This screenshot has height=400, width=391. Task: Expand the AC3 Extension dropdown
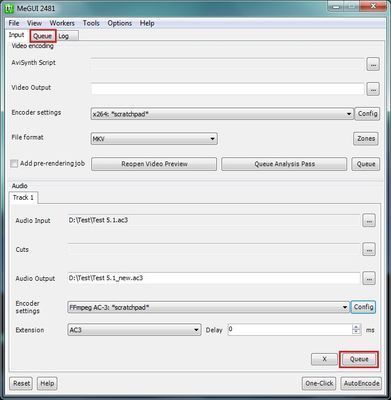pos(134,330)
